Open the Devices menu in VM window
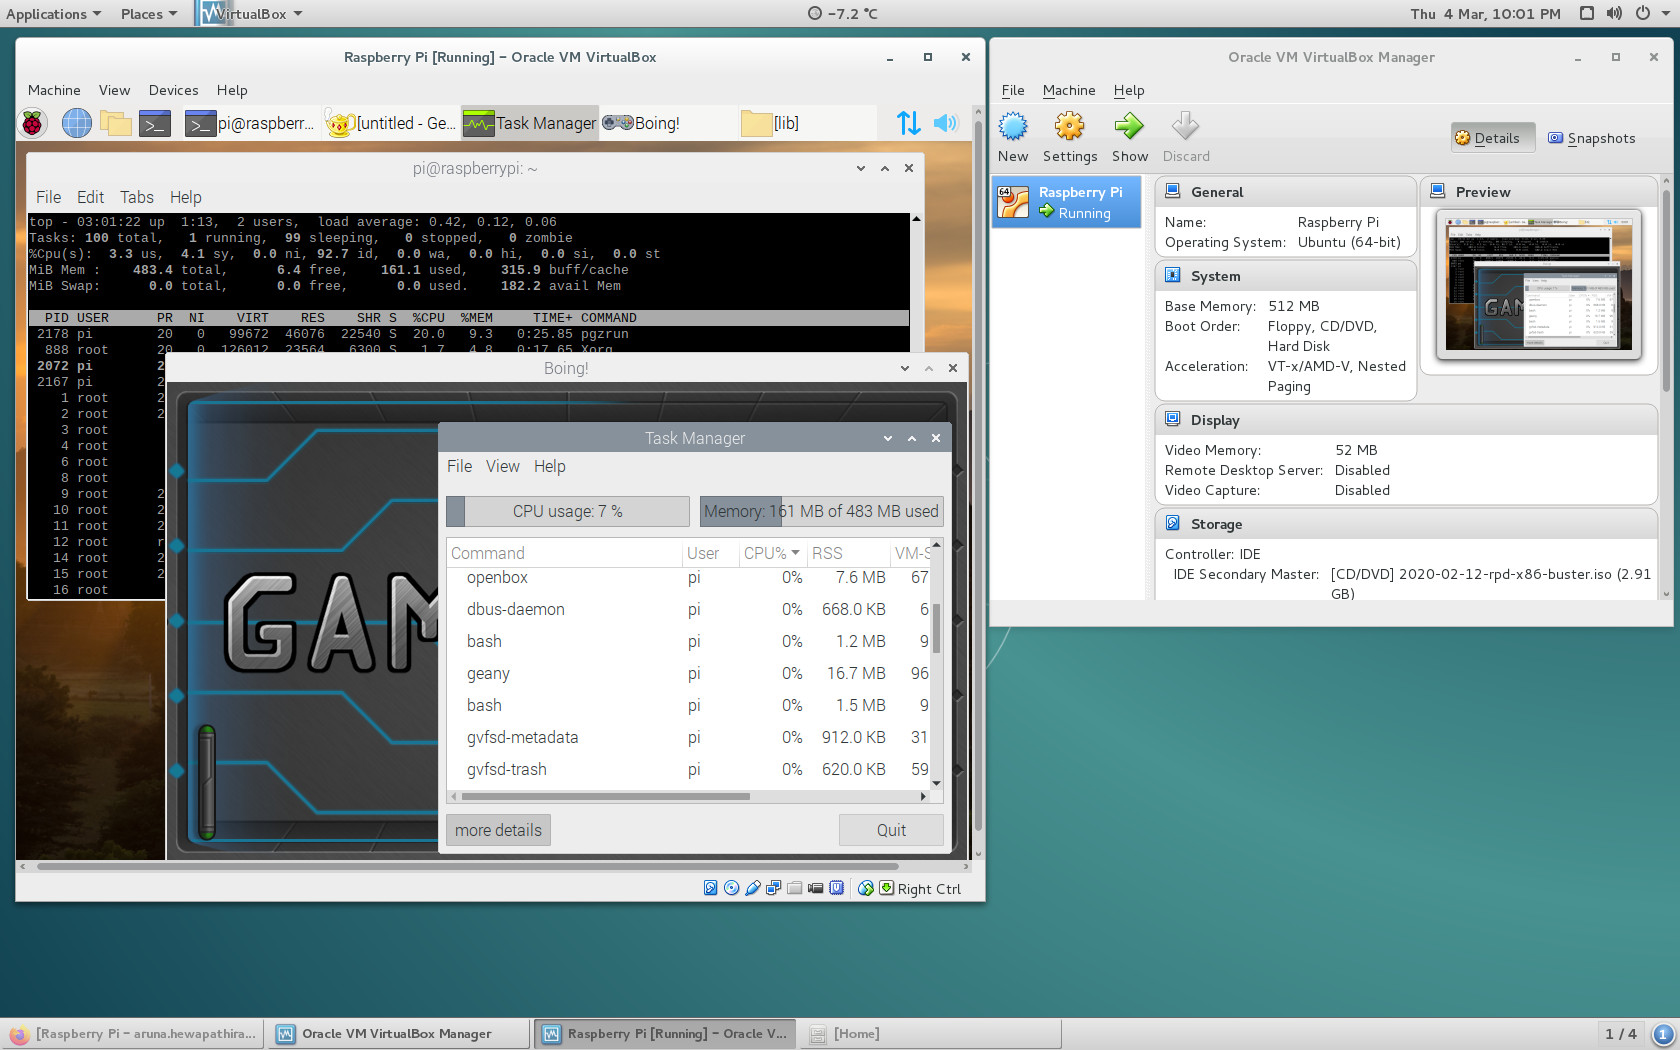 [173, 90]
